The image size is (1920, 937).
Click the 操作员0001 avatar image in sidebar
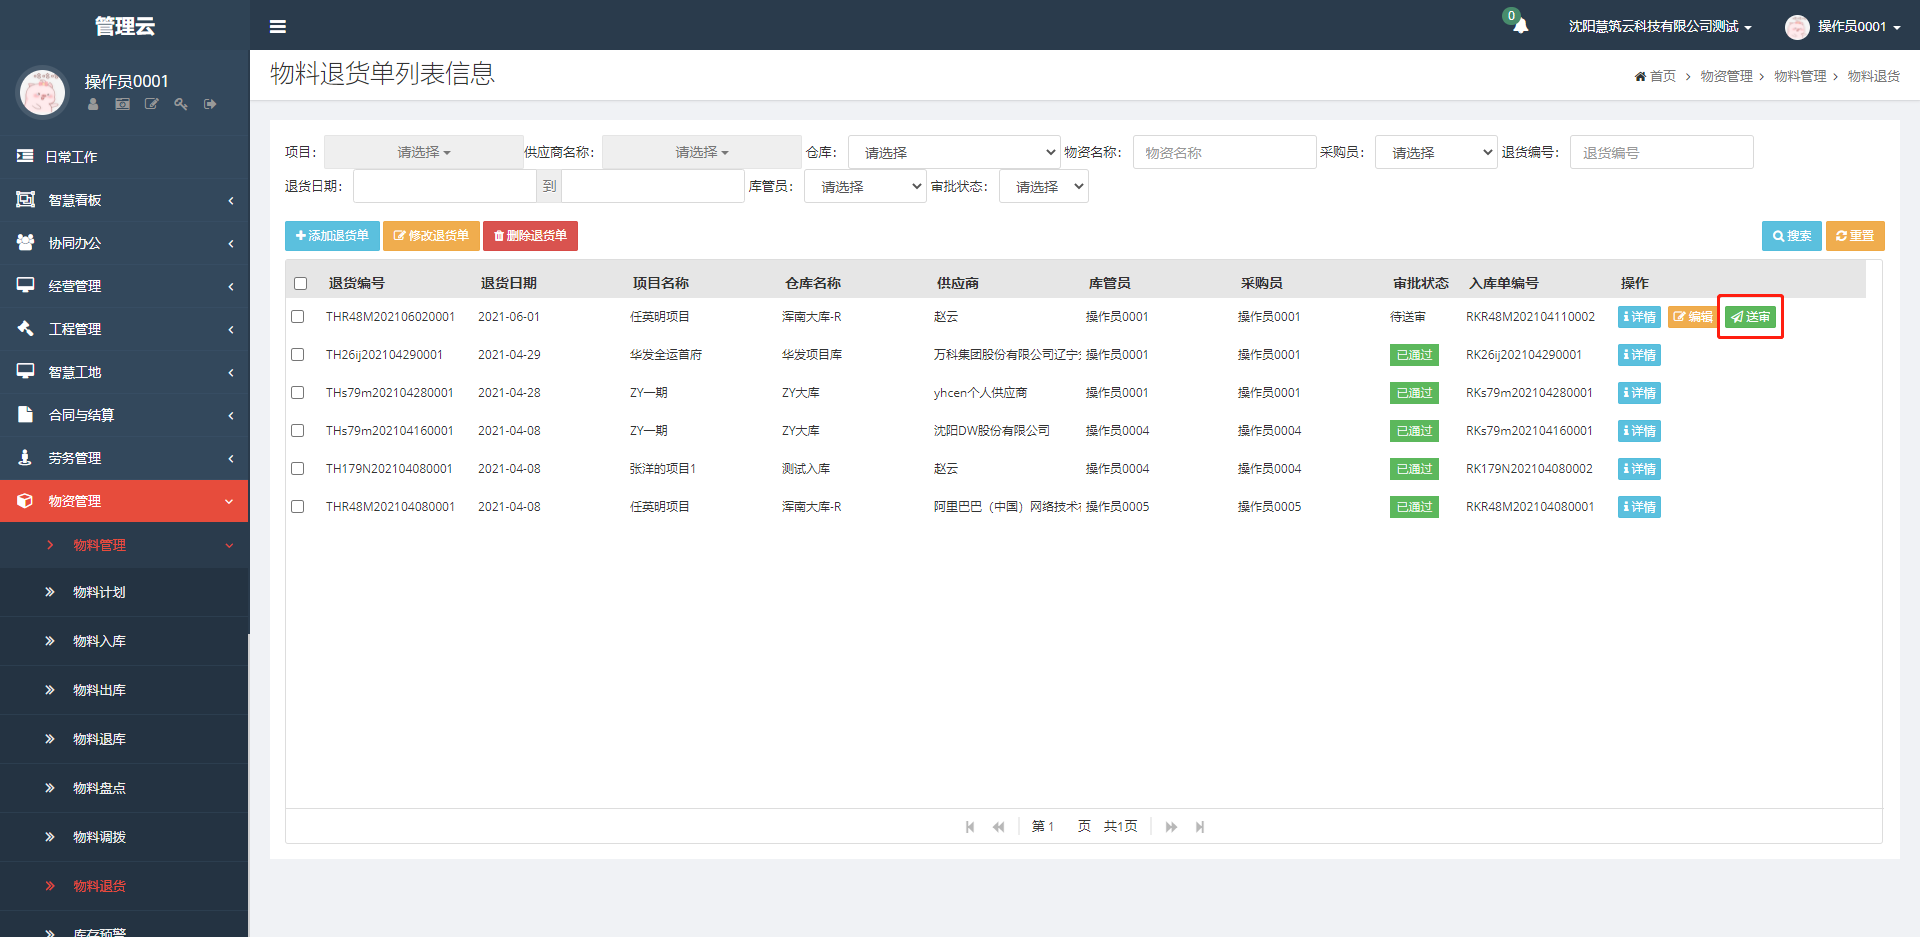(x=42, y=93)
